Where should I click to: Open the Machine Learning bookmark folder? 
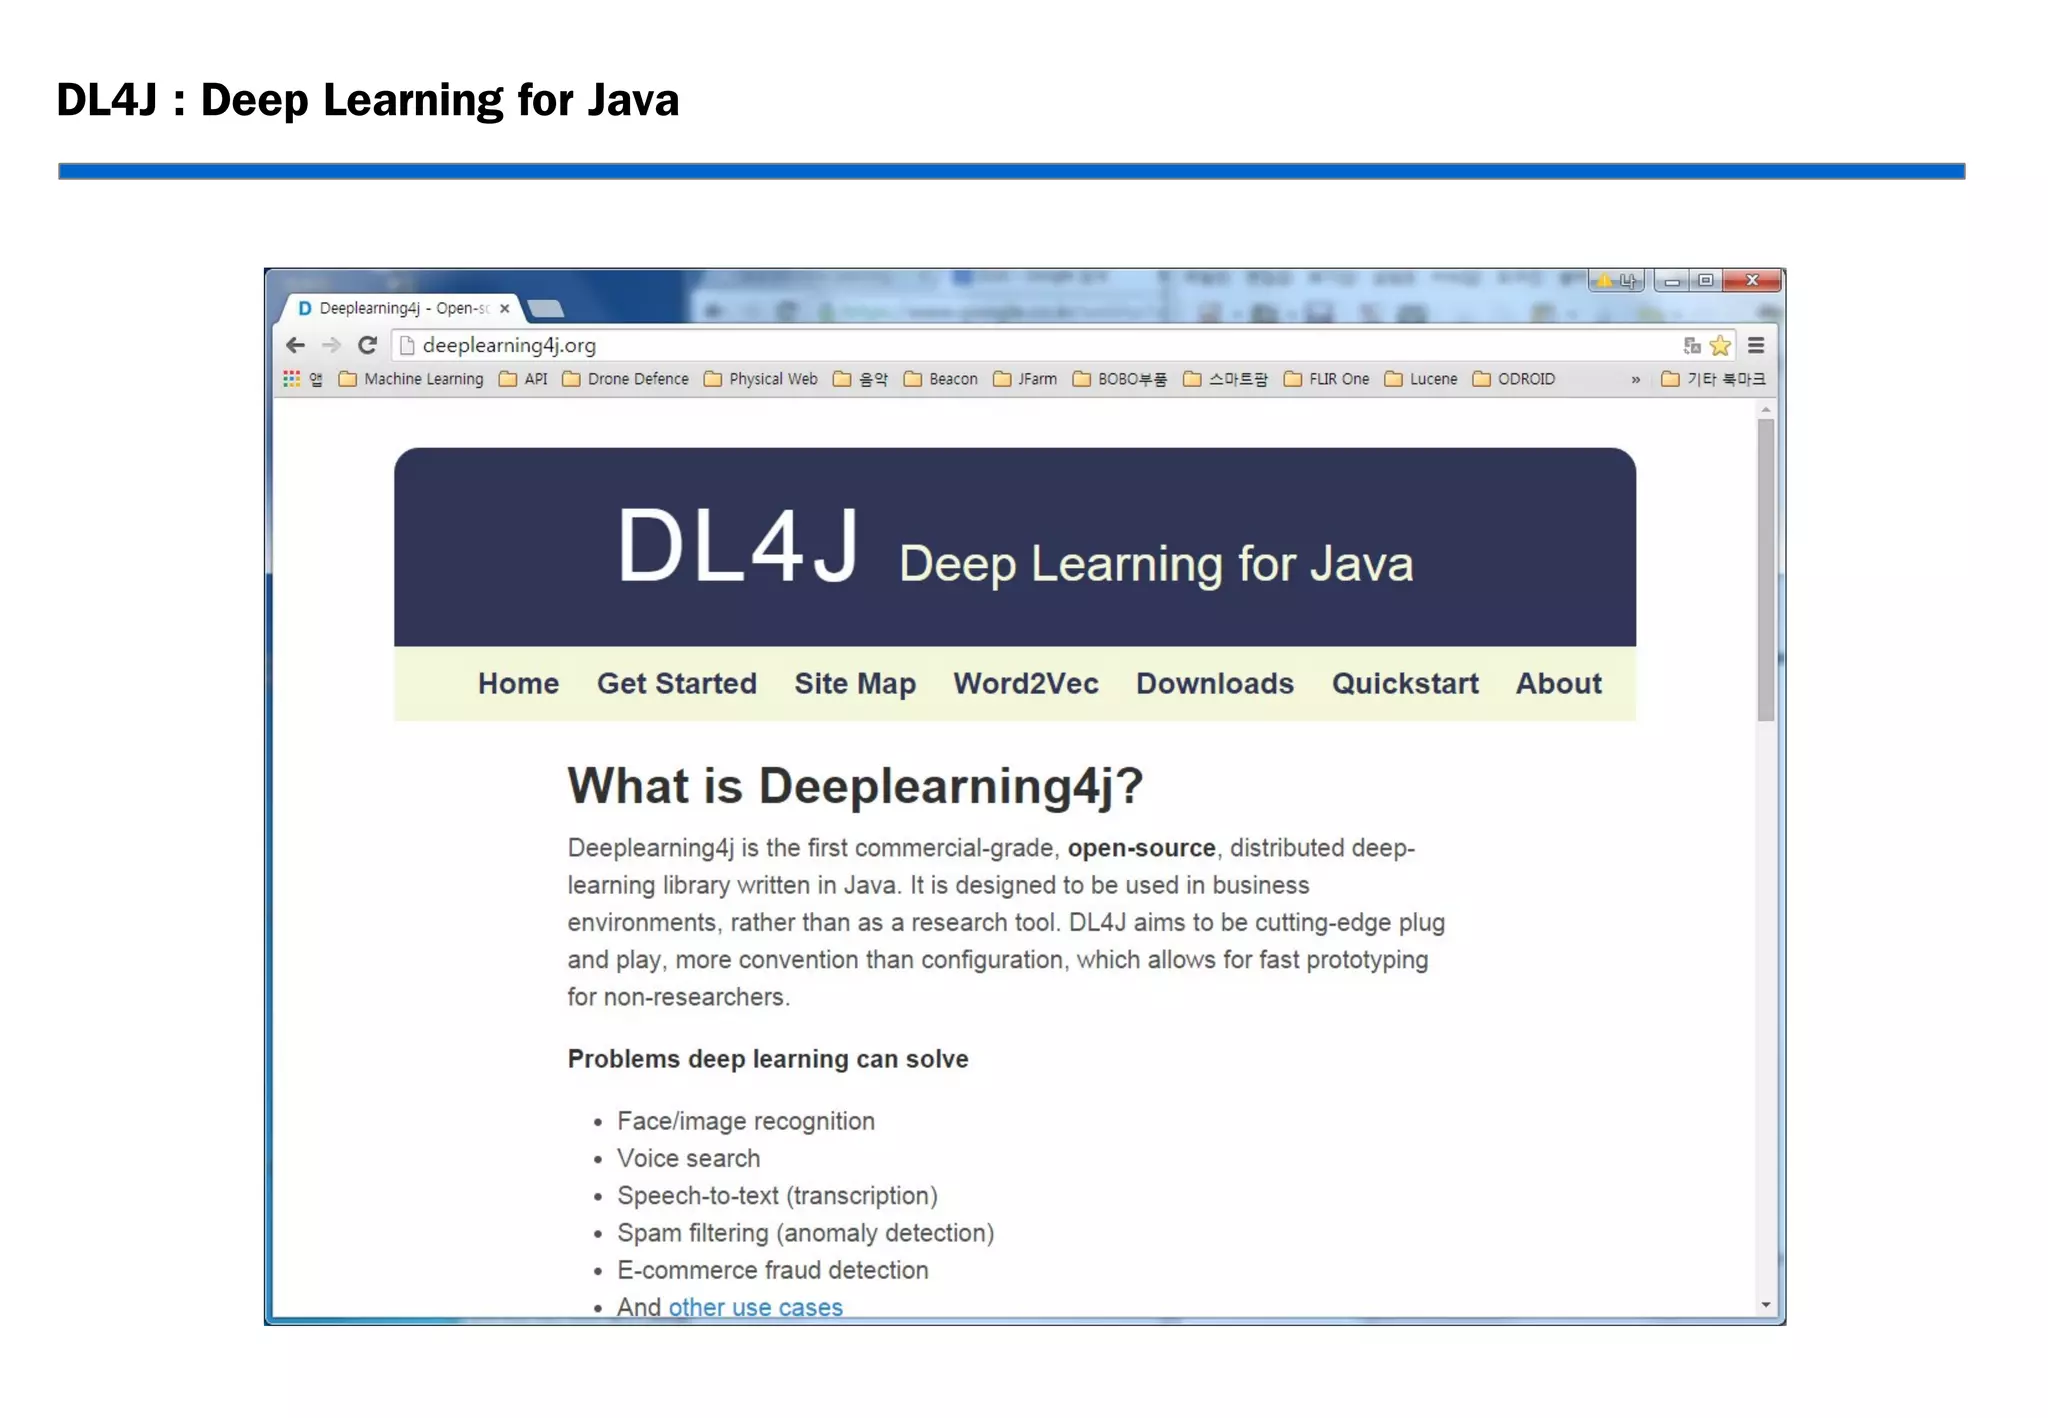pyautogui.click(x=412, y=379)
